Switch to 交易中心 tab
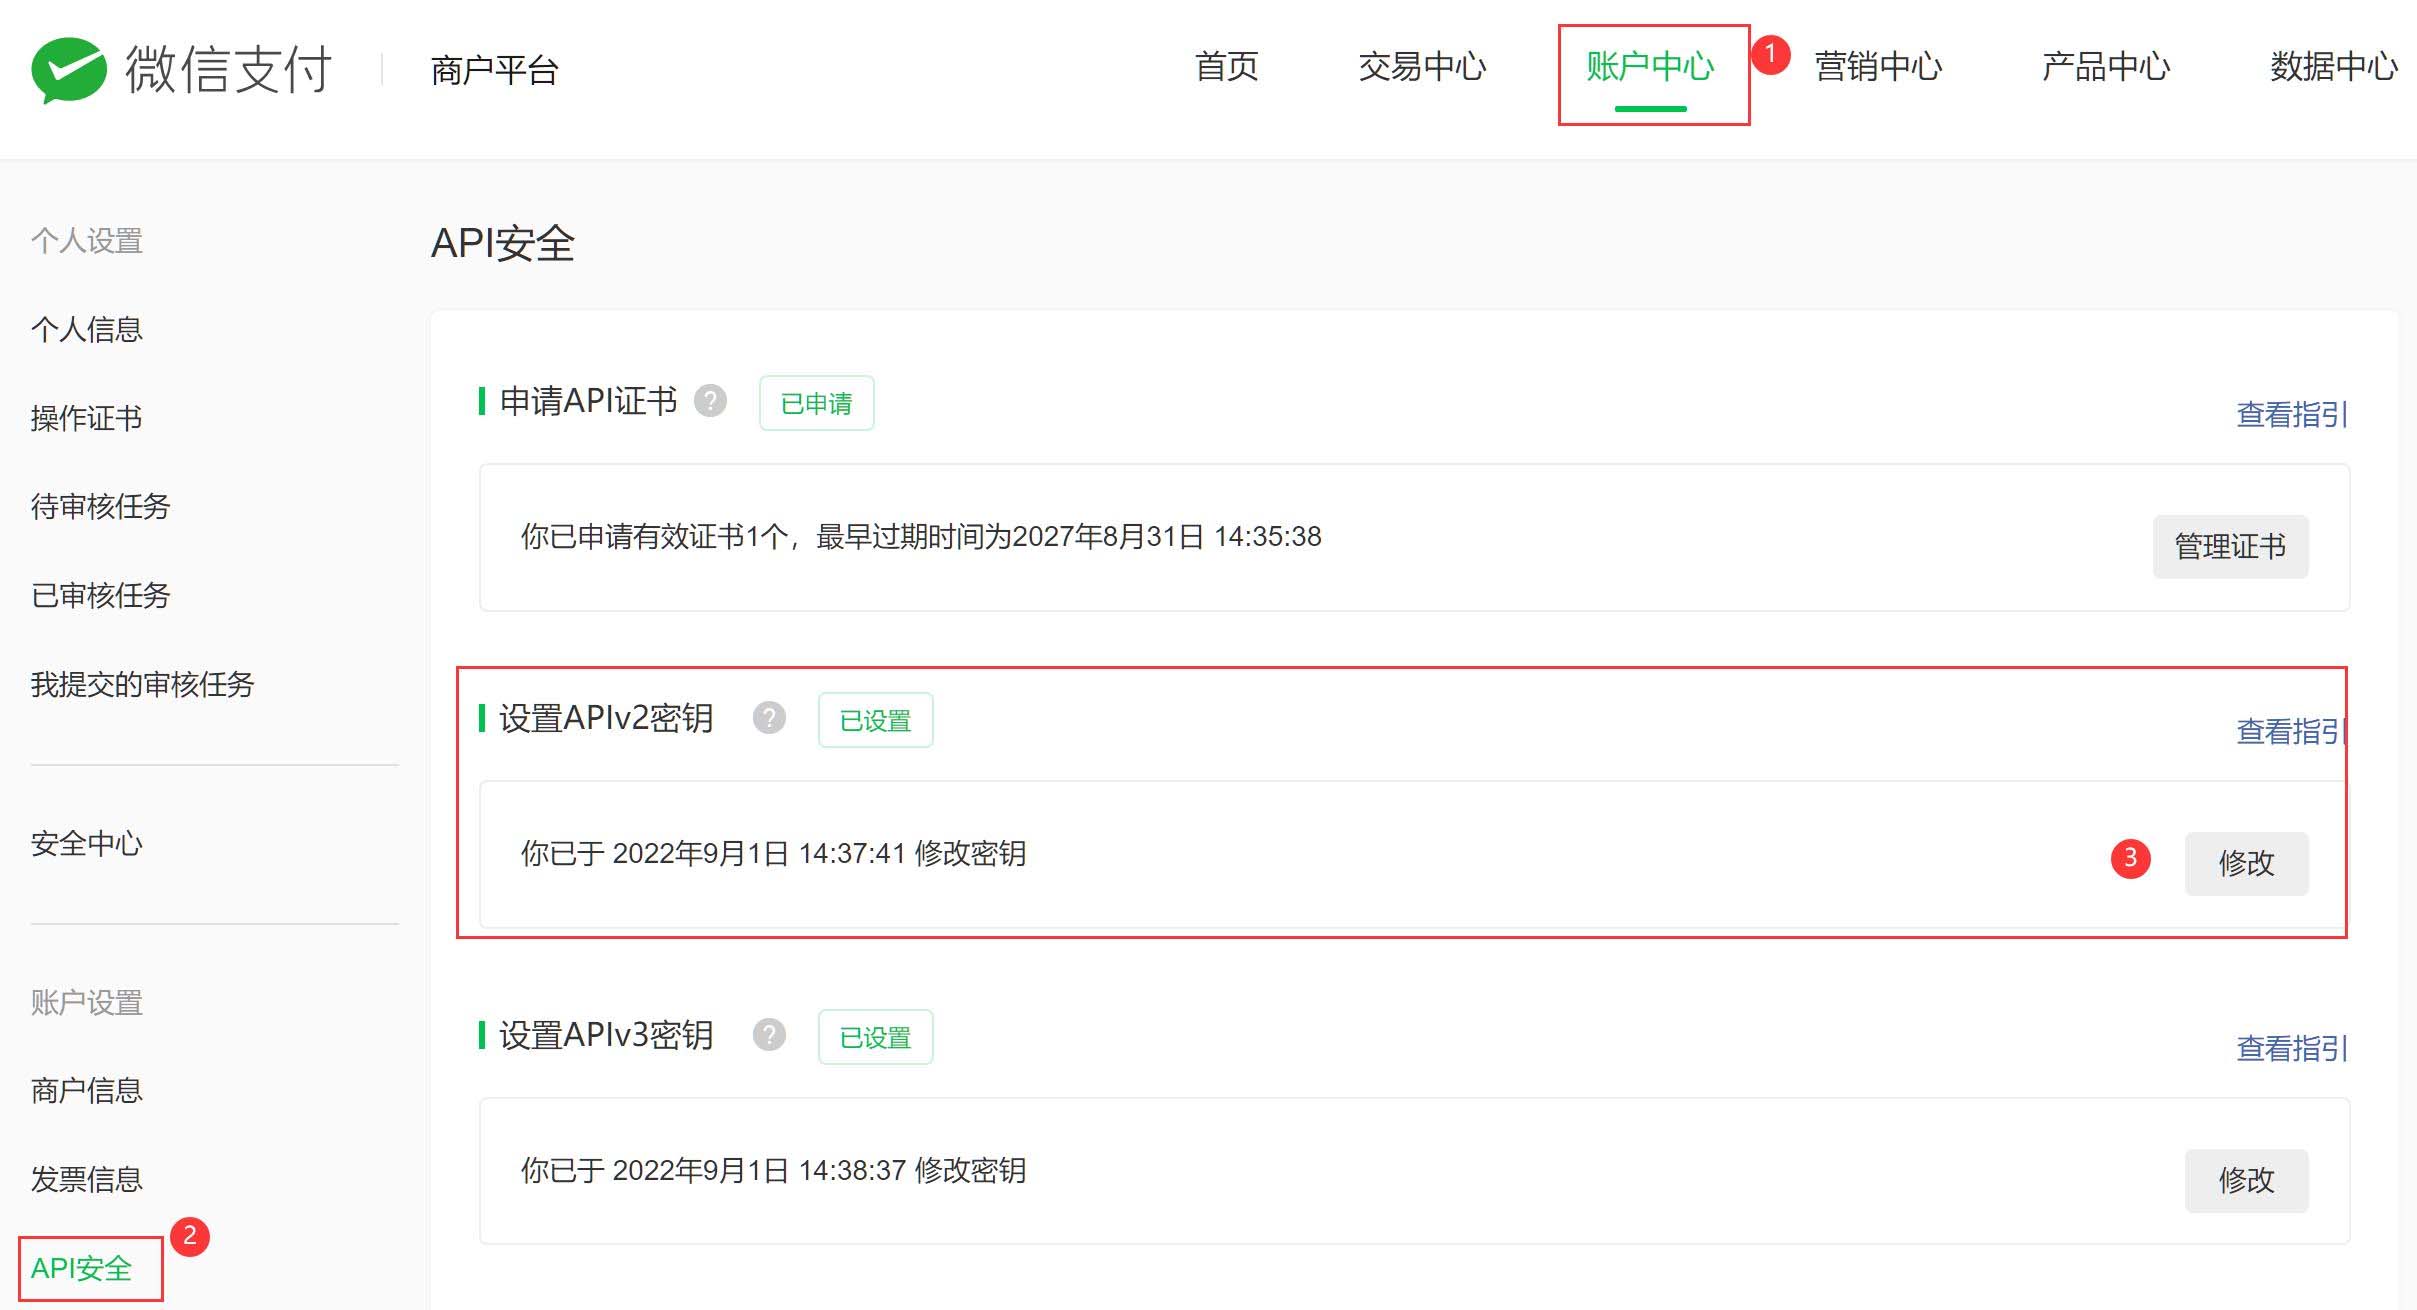Screen dimensions: 2417x1310 point(1421,67)
